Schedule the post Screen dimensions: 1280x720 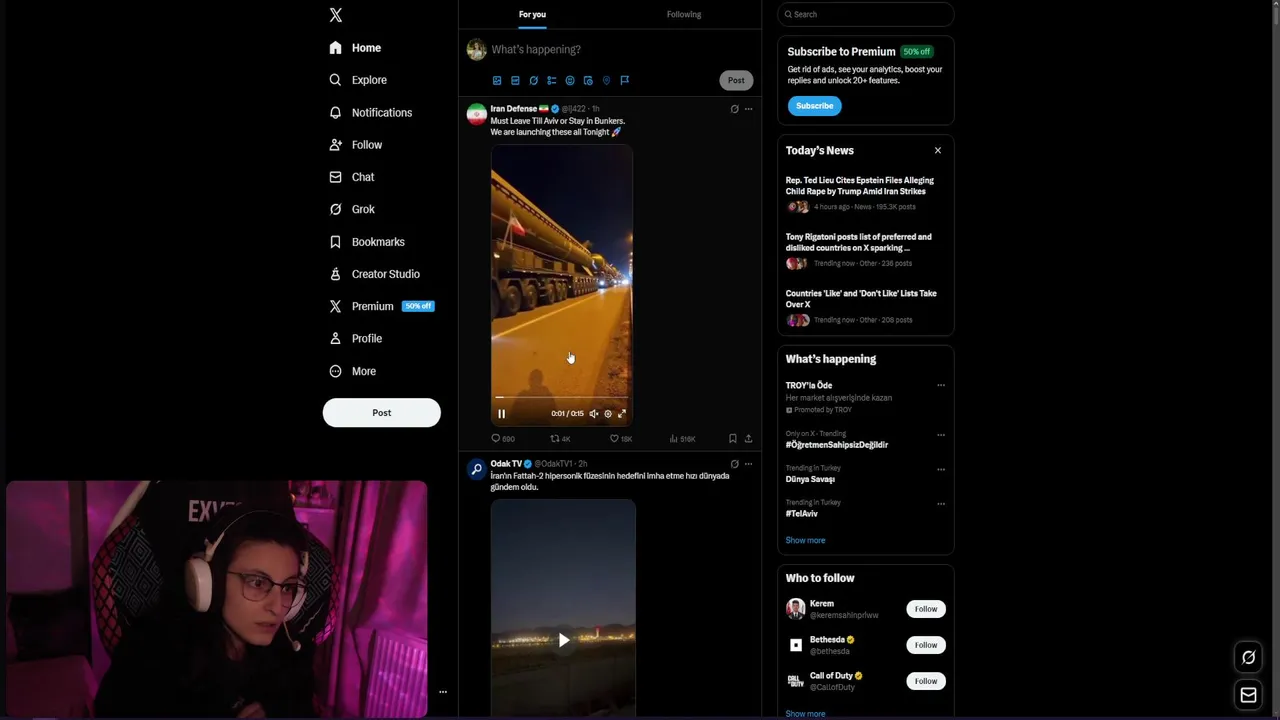click(x=588, y=80)
